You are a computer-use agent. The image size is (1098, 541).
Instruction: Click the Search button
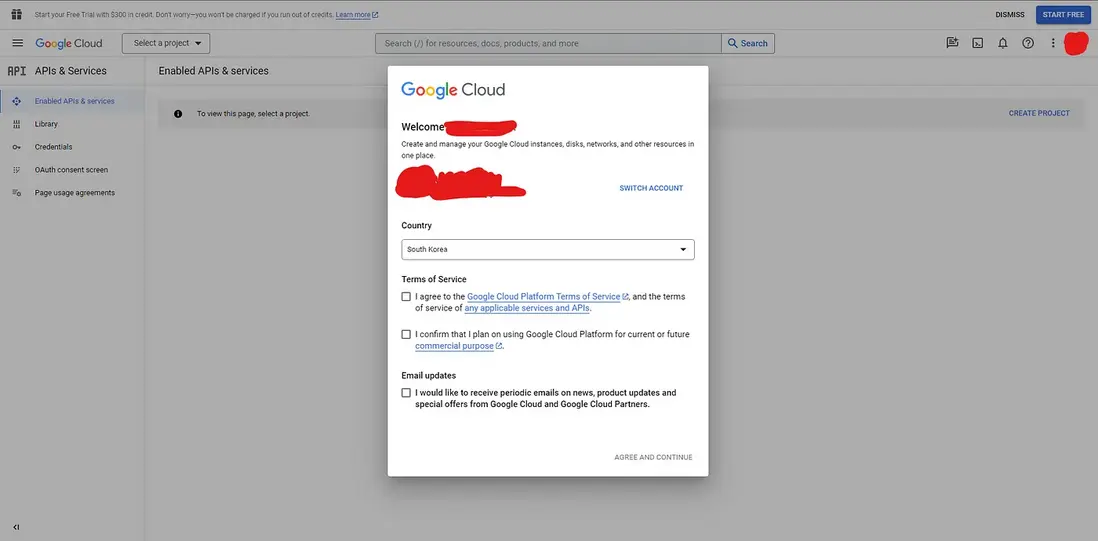(748, 43)
